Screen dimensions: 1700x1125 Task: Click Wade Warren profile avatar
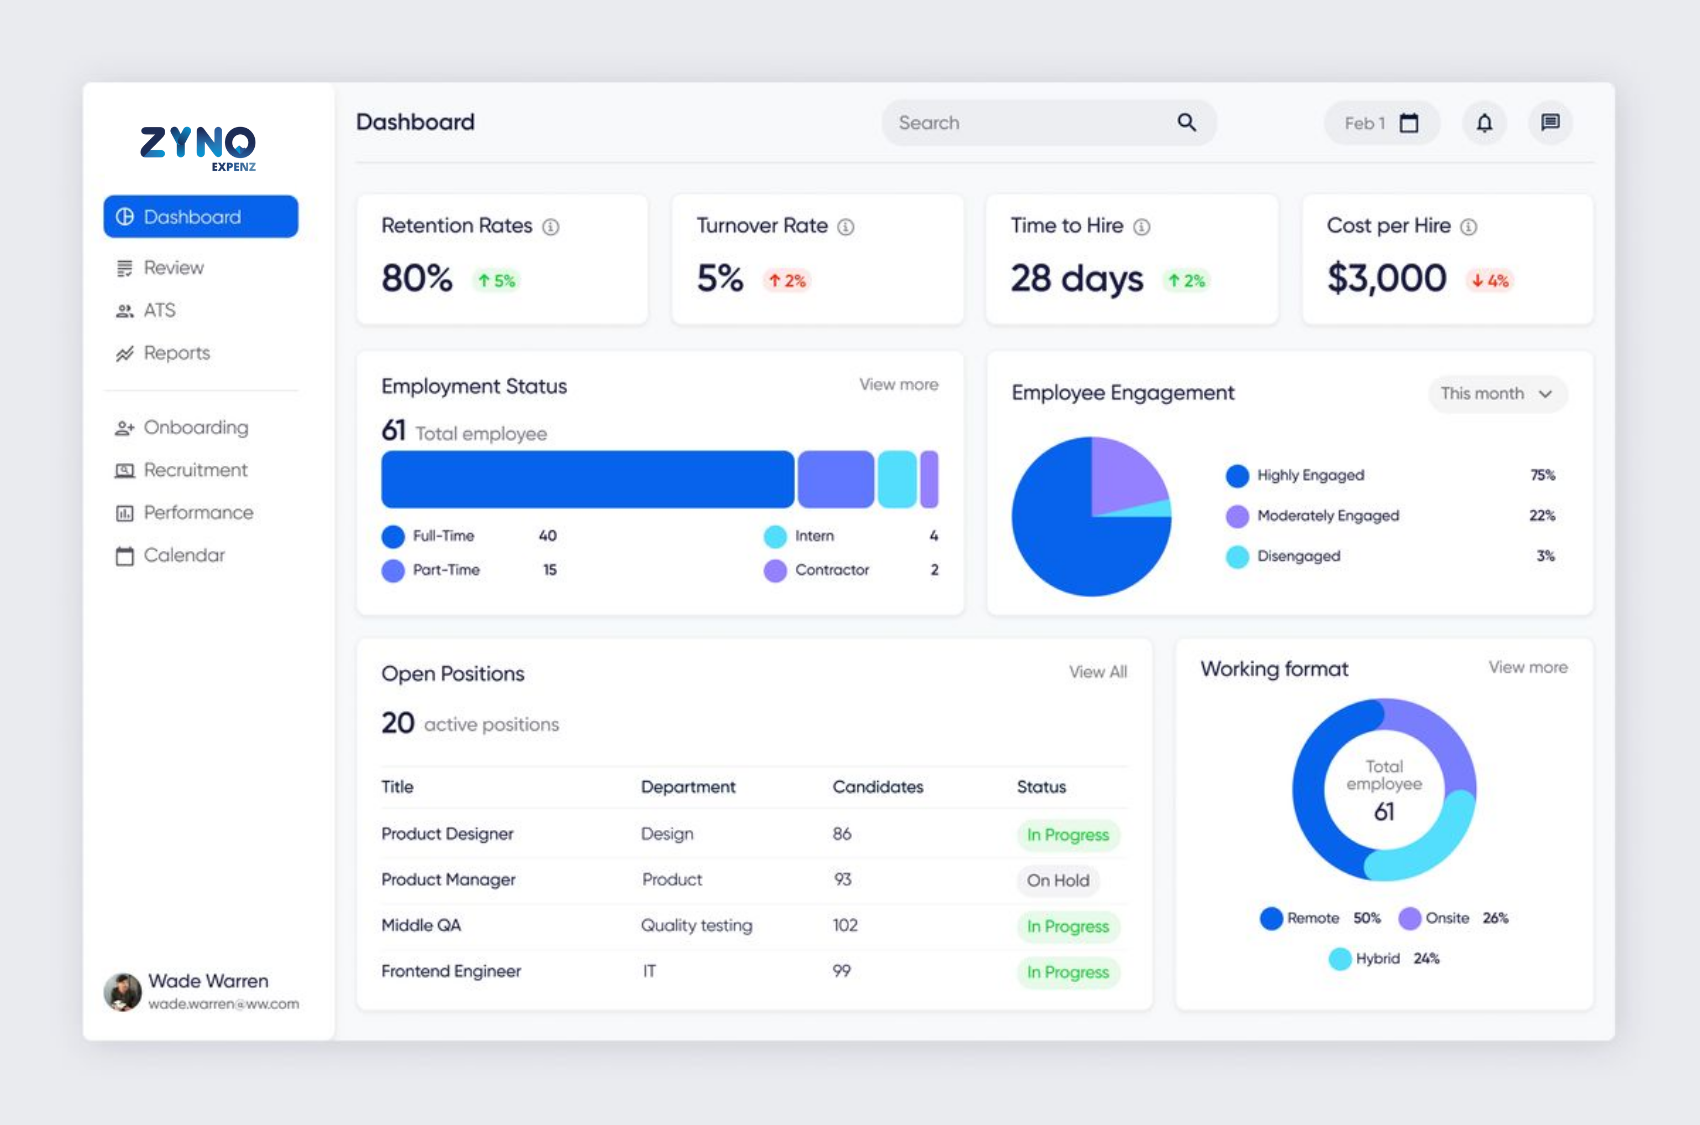click(x=123, y=991)
